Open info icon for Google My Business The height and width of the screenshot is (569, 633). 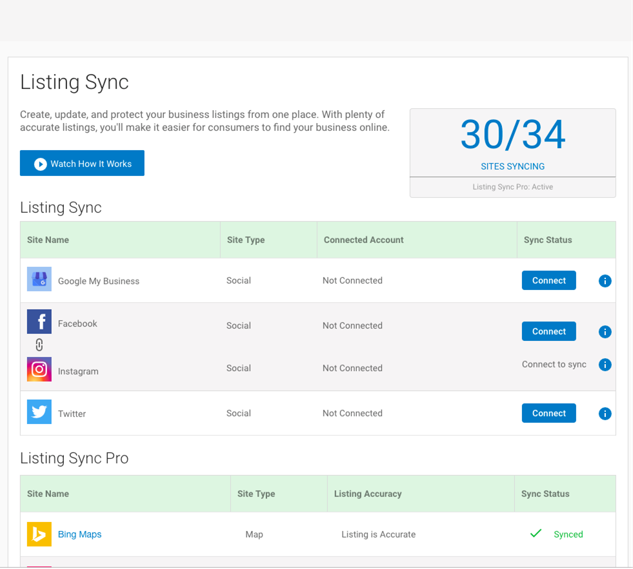click(604, 281)
